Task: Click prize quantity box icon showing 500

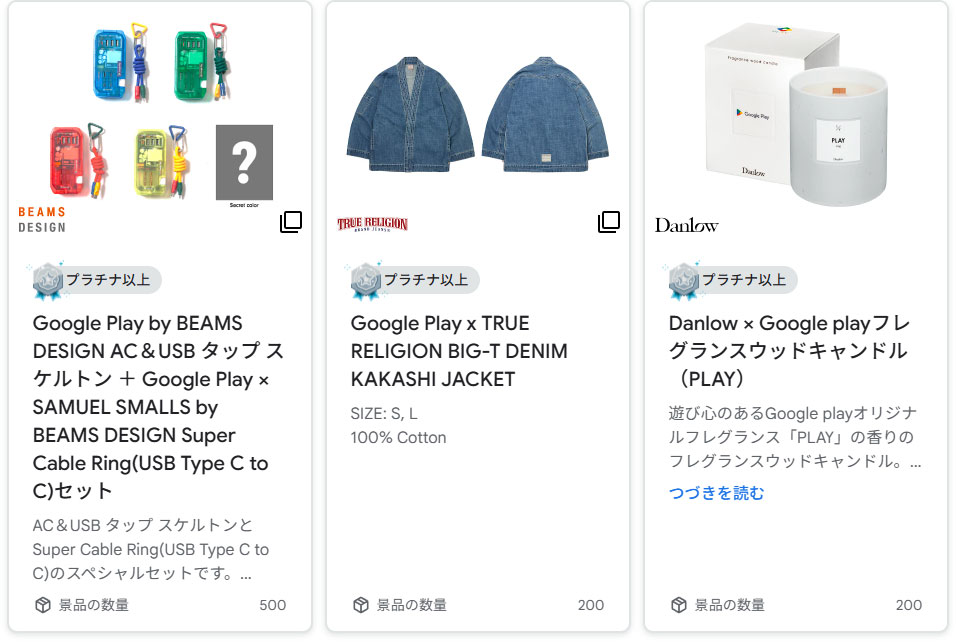Action: (43, 605)
